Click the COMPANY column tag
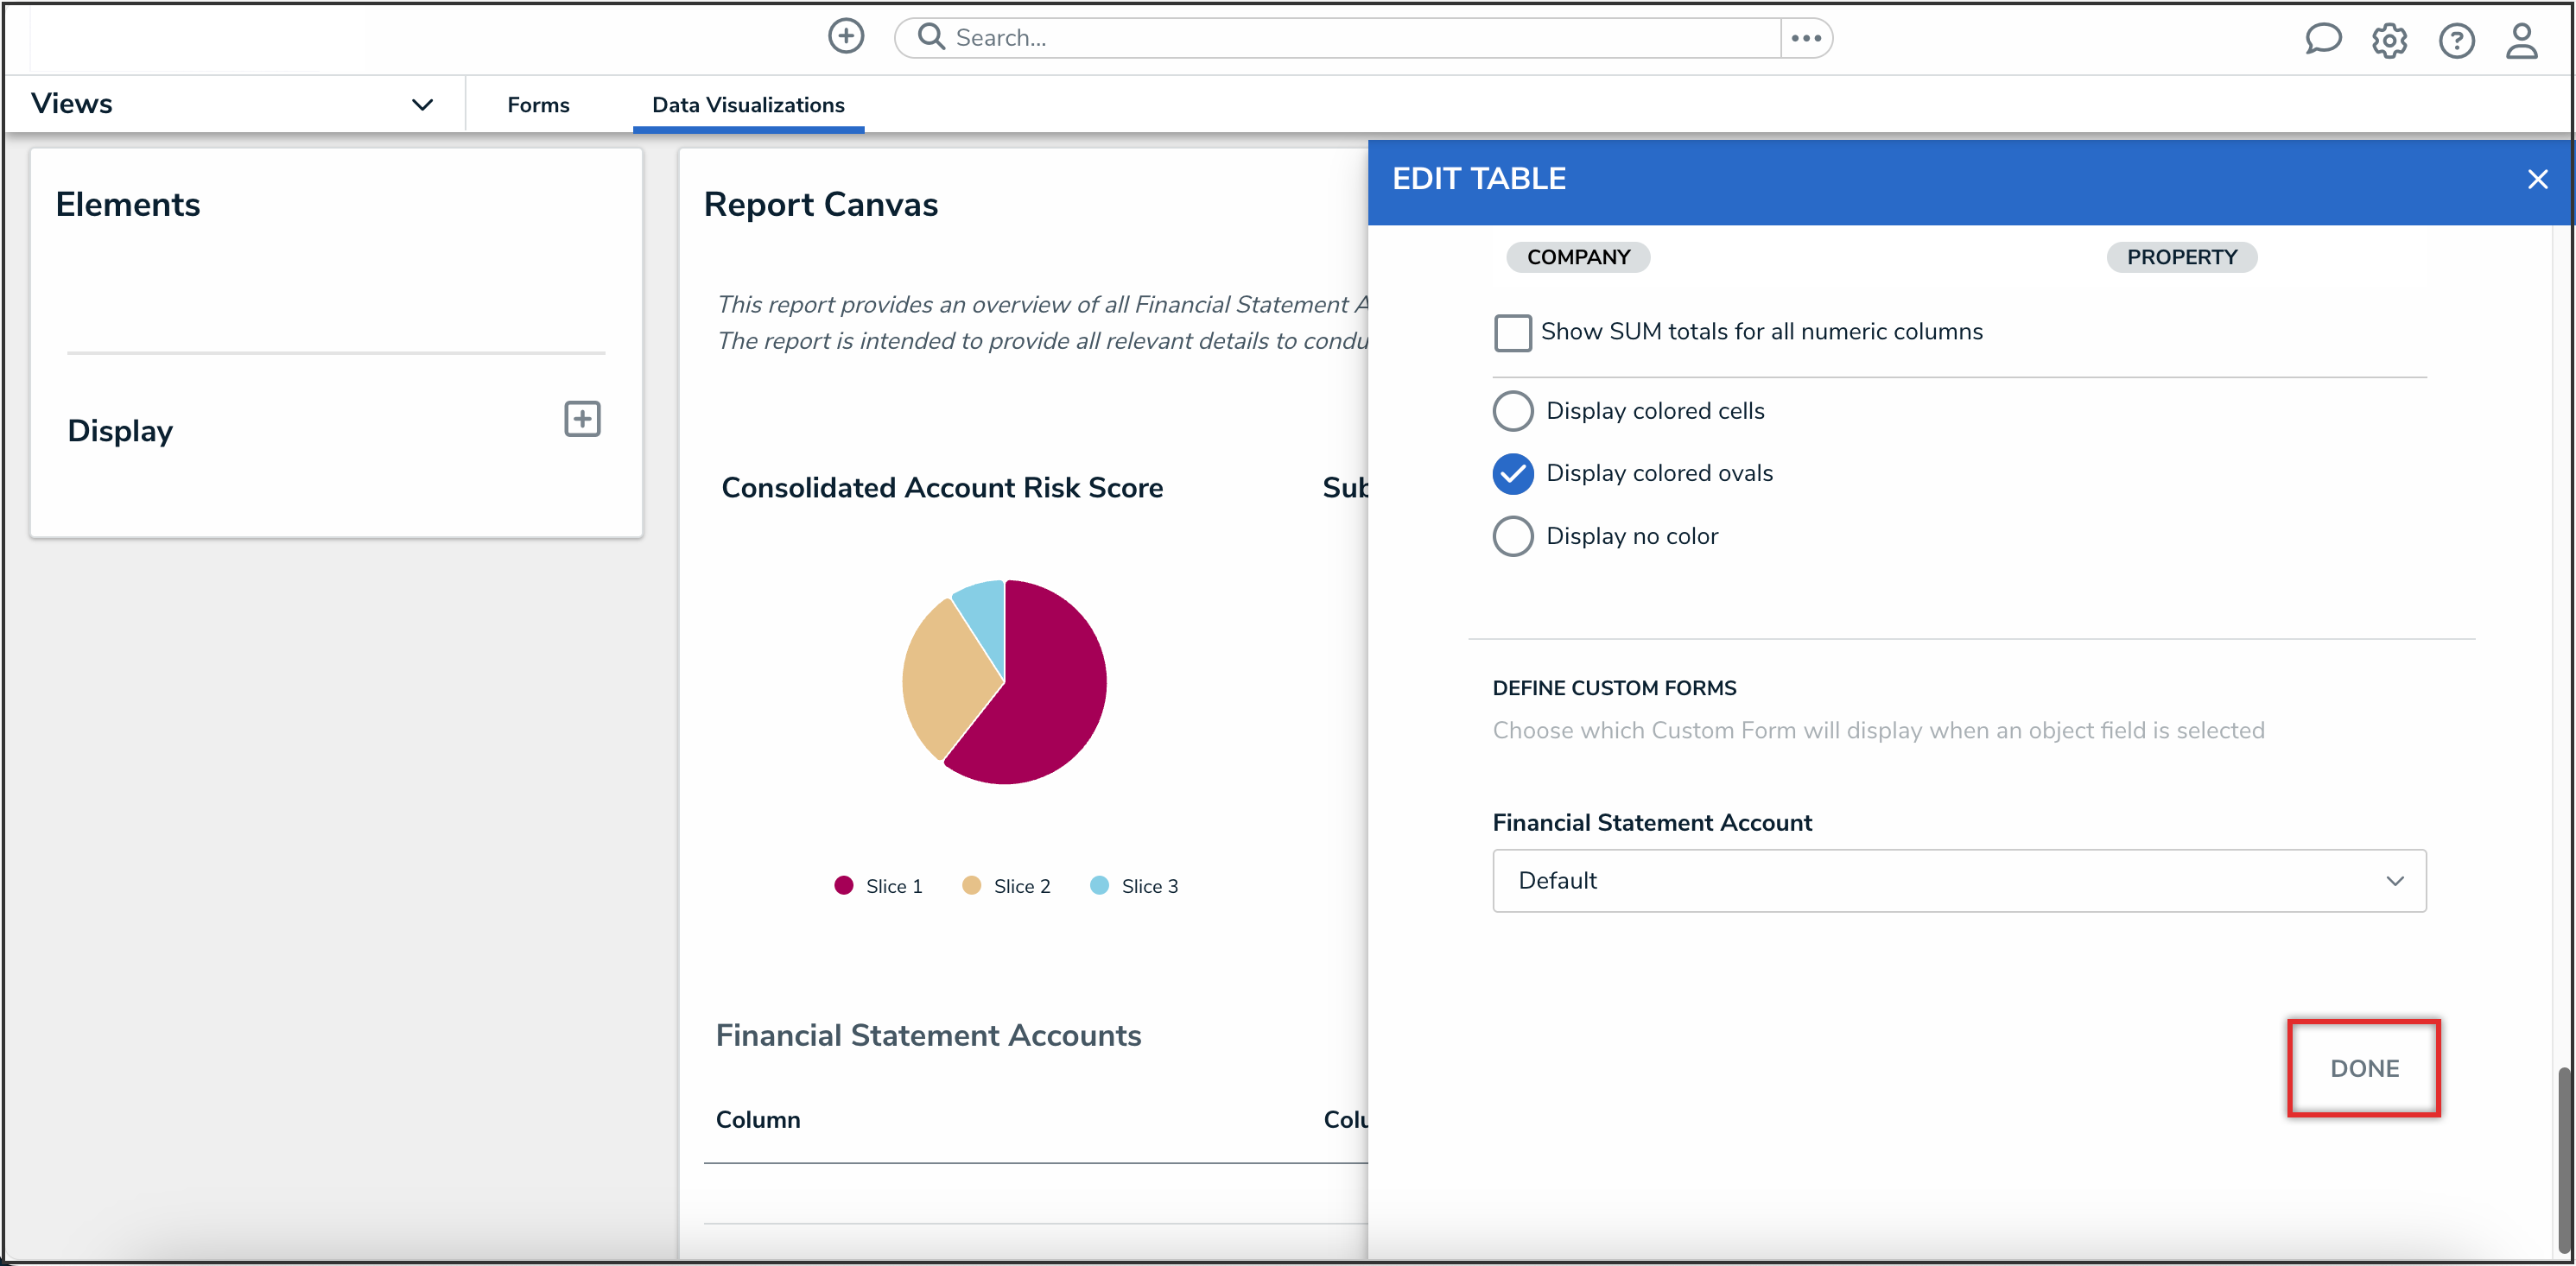The image size is (2576, 1266). click(x=1577, y=257)
